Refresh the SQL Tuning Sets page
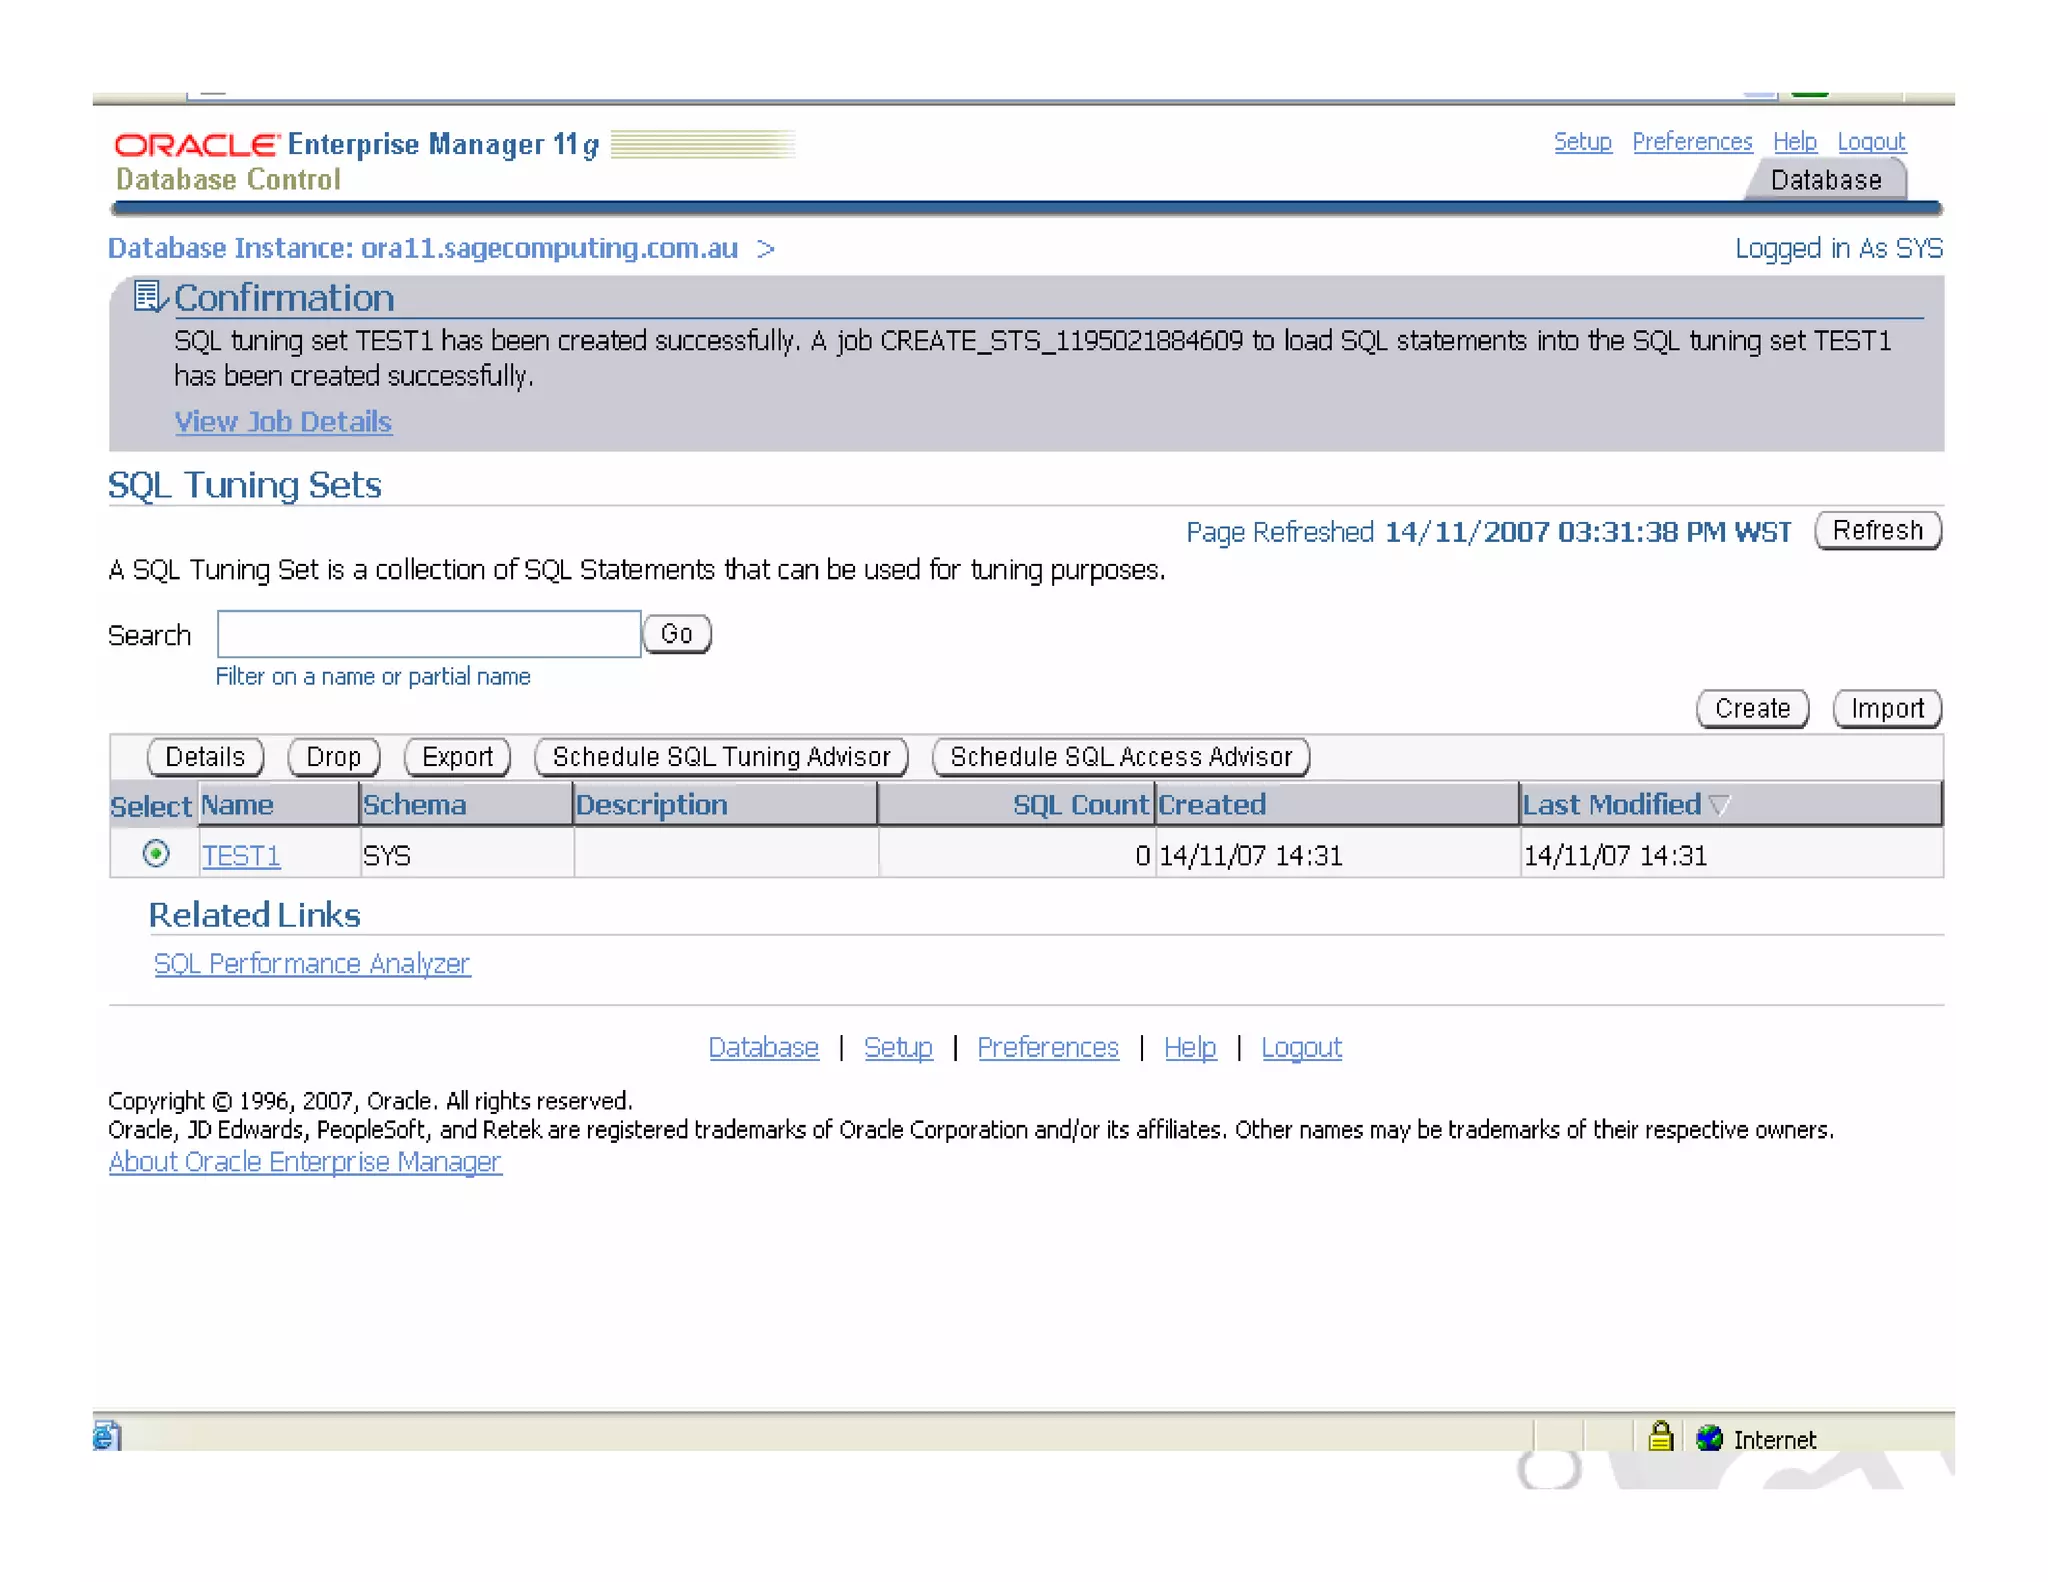The width and height of the screenshot is (2048, 1582). pyautogui.click(x=1877, y=531)
